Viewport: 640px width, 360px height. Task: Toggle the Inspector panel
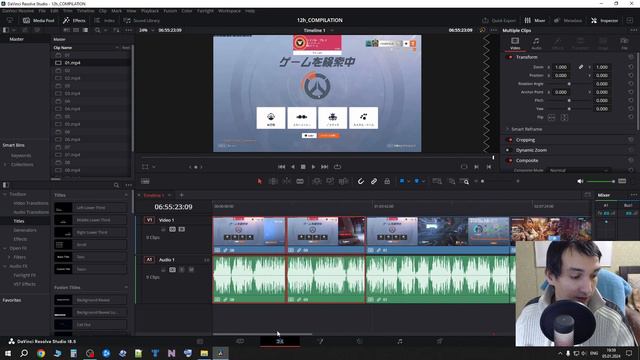[x=604, y=20]
